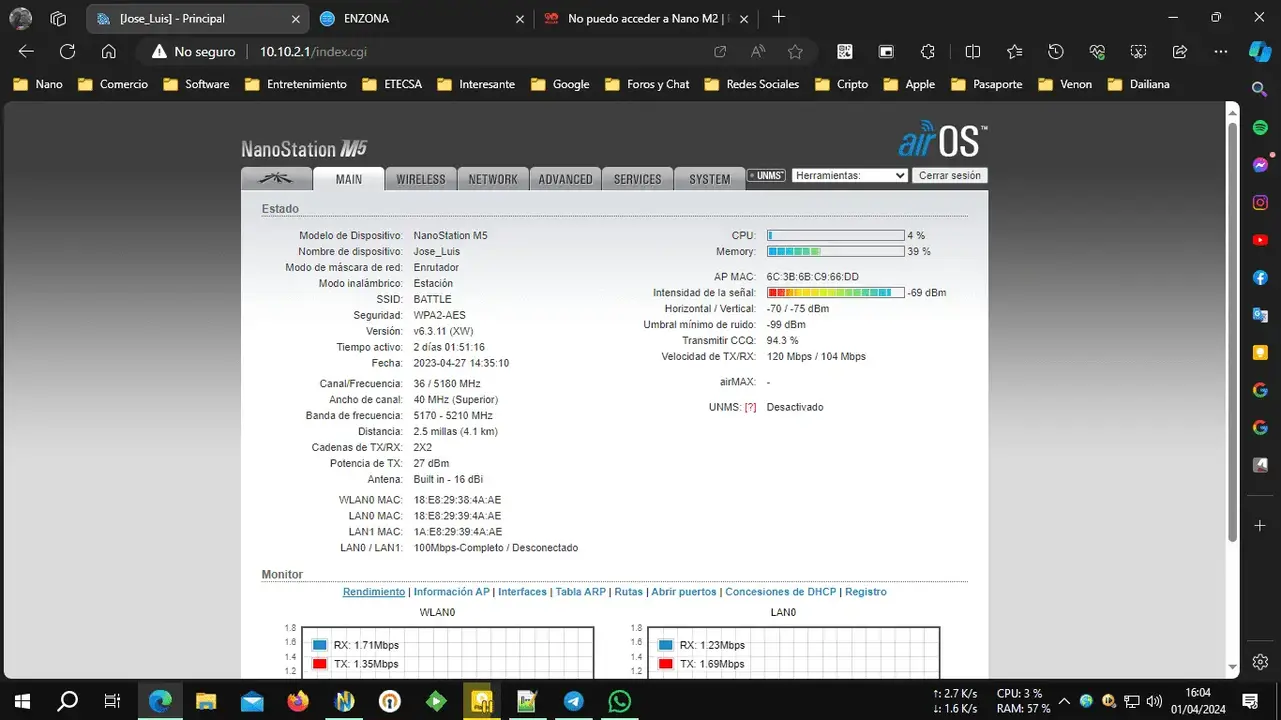Open the Tabla ARP link

pyautogui.click(x=581, y=592)
